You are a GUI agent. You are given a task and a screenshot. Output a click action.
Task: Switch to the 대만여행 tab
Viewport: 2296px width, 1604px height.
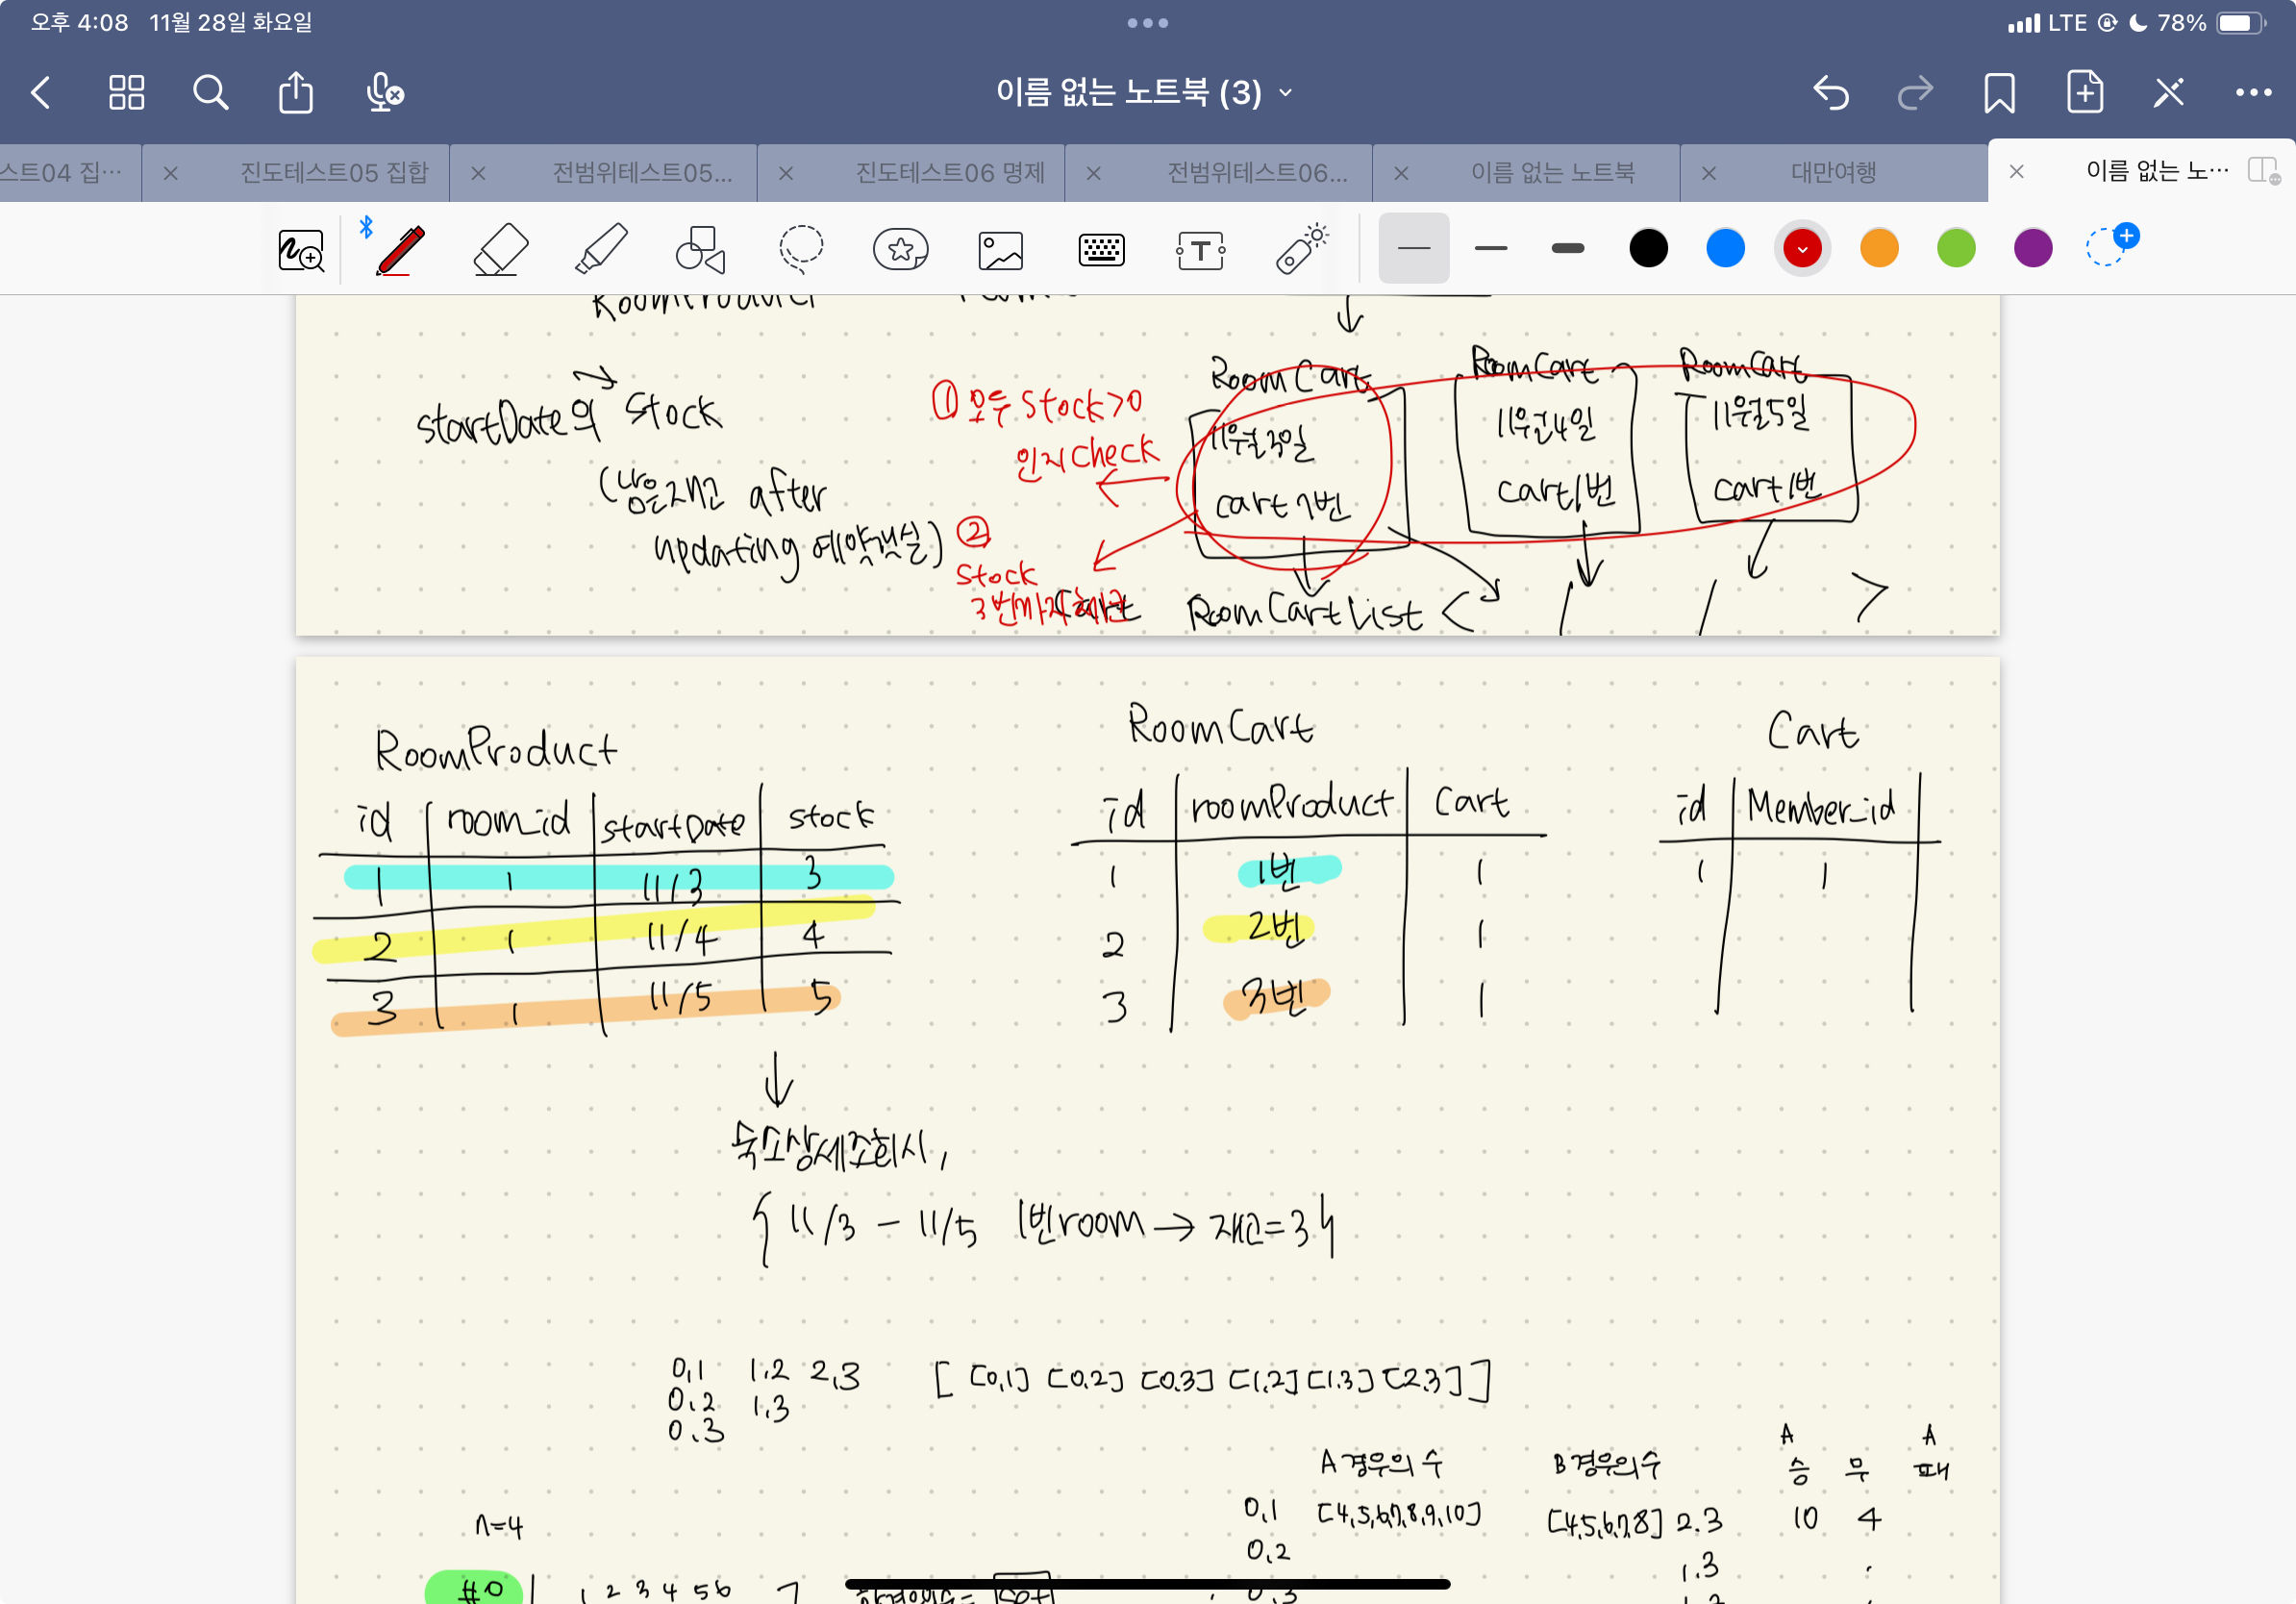tap(1833, 172)
